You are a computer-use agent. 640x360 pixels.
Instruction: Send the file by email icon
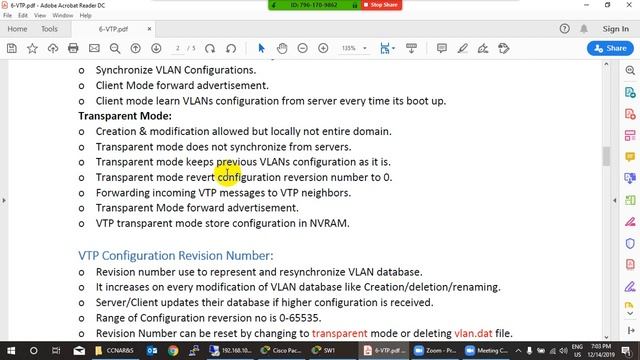[94, 49]
